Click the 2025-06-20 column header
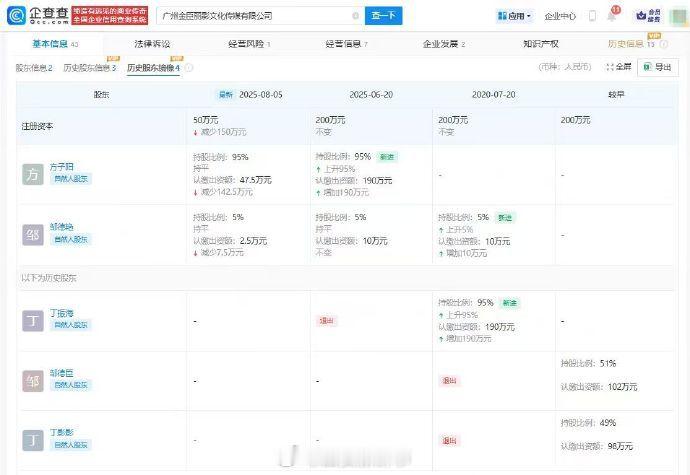 click(371, 95)
